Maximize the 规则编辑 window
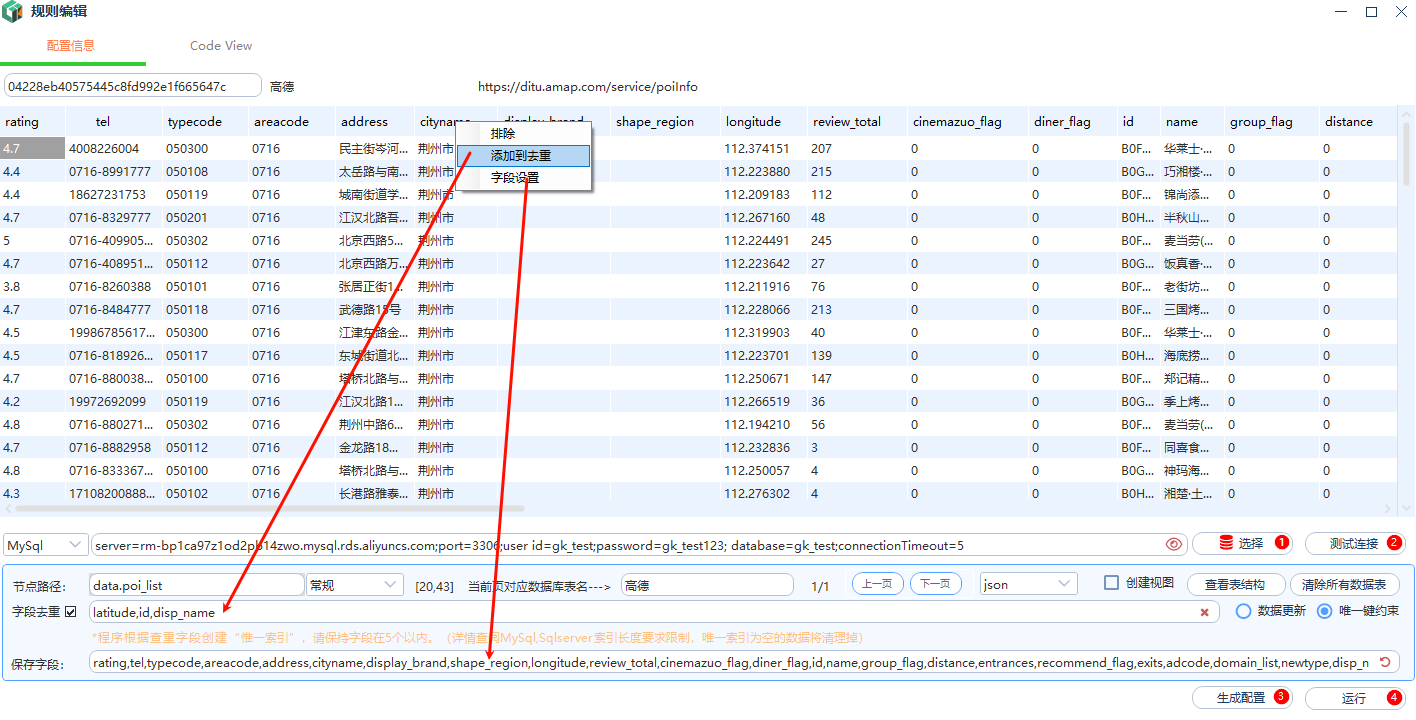 tap(1372, 12)
